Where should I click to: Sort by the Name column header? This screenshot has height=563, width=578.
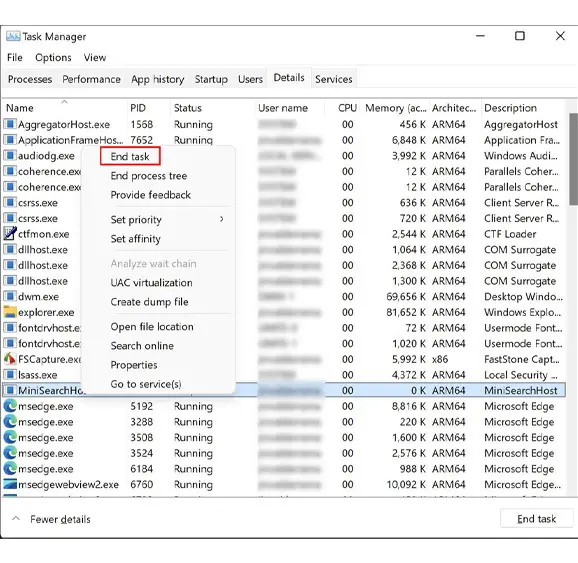coord(65,108)
